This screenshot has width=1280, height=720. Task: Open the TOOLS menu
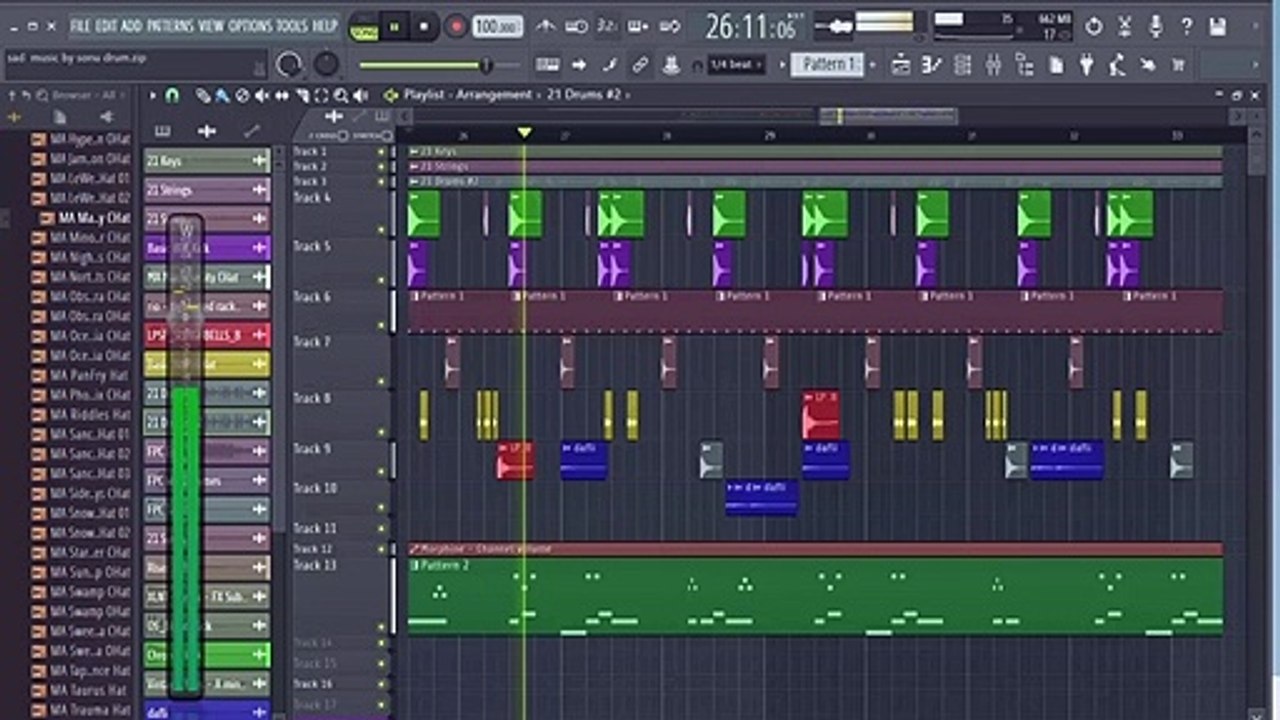pos(292,26)
